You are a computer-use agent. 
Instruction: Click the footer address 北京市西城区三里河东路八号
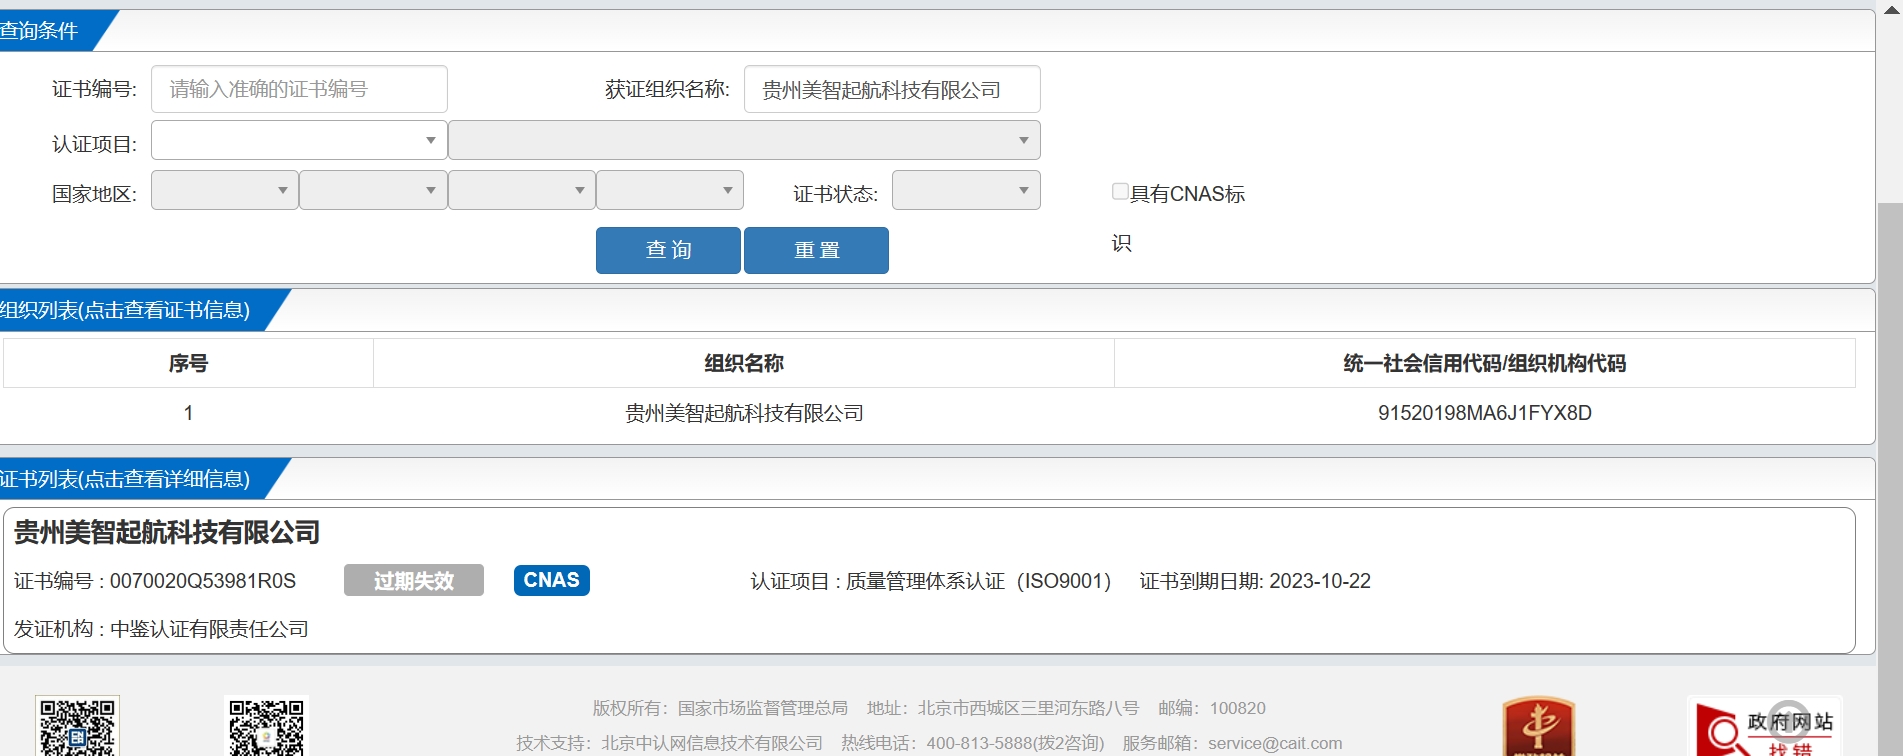click(x=1028, y=708)
